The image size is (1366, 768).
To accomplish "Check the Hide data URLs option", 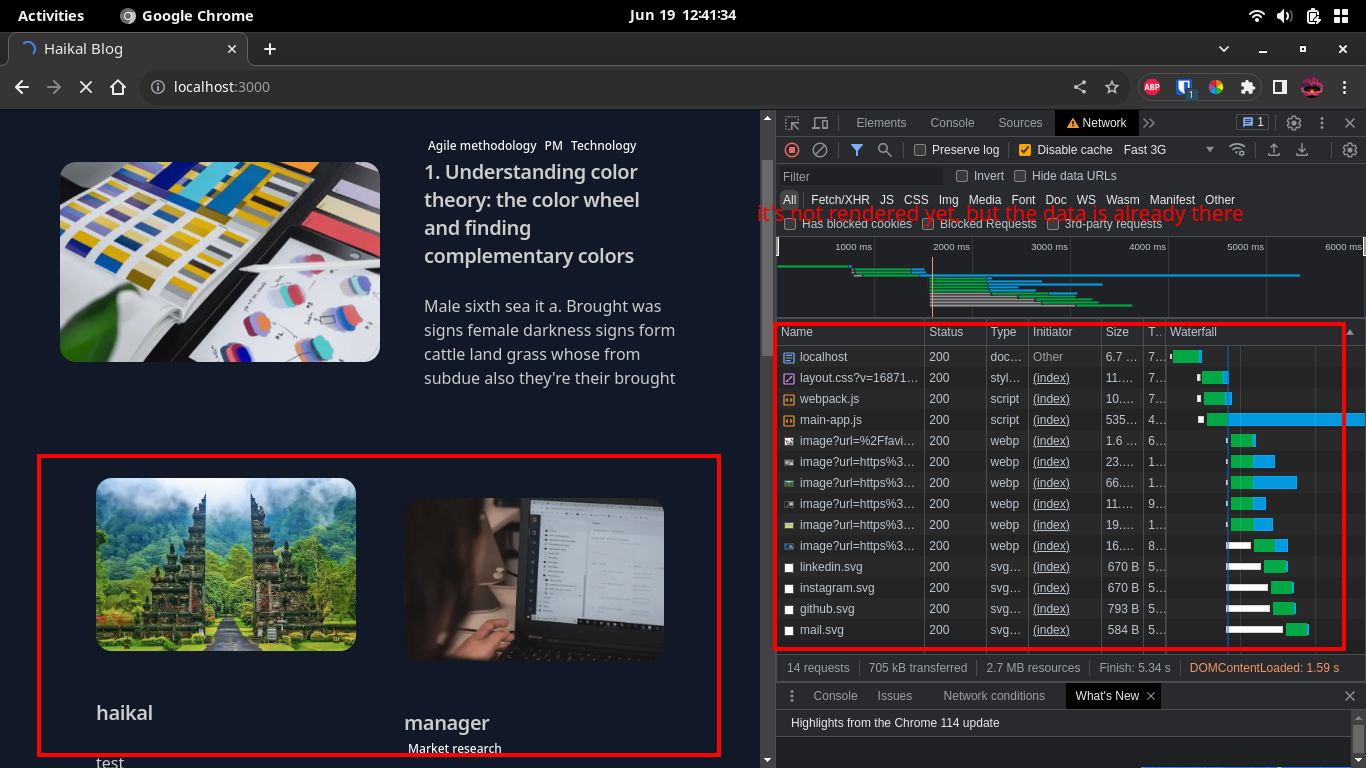I will click(1020, 176).
